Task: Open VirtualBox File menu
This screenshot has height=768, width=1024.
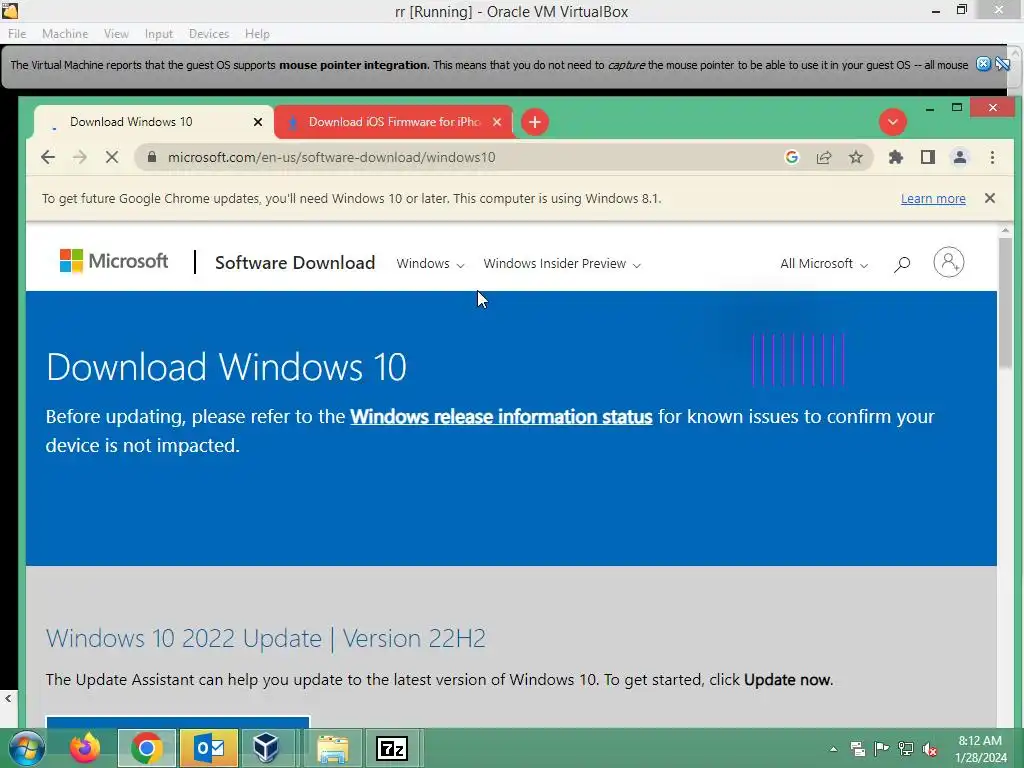Action: [17, 34]
